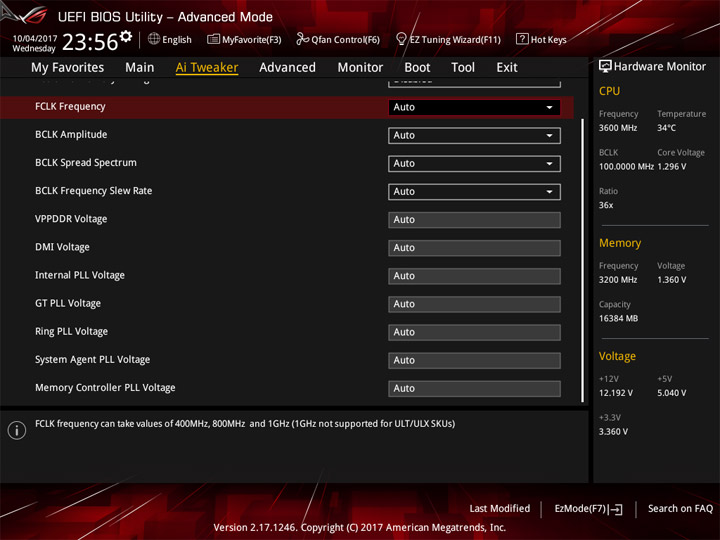The height and width of the screenshot is (540, 720).
Task: Click the GT PLL Voltage field
Action: [474, 304]
